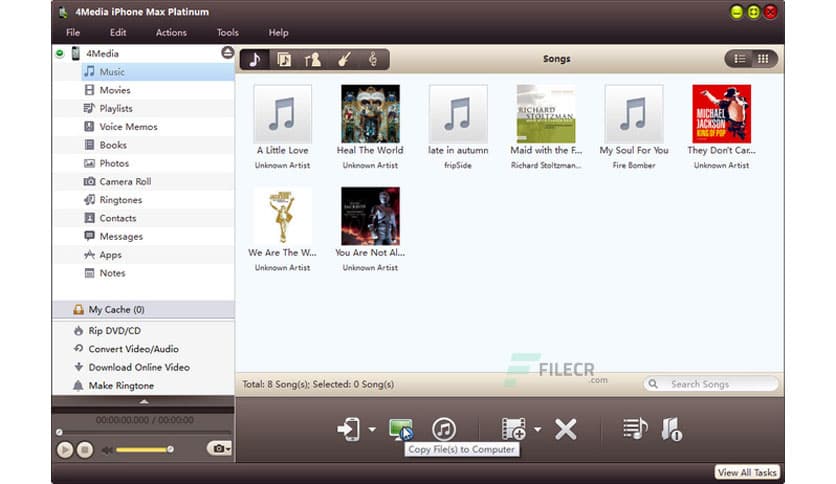Click Add File(s) to Device icon
This screenshot has height=484, width=836.
coord(514,429)
